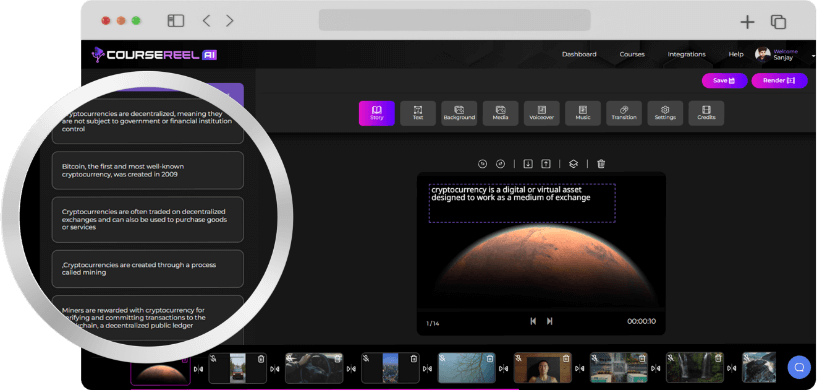Delete the city skyline clip
Screen dimensions: 818x390
click(414, 359)
